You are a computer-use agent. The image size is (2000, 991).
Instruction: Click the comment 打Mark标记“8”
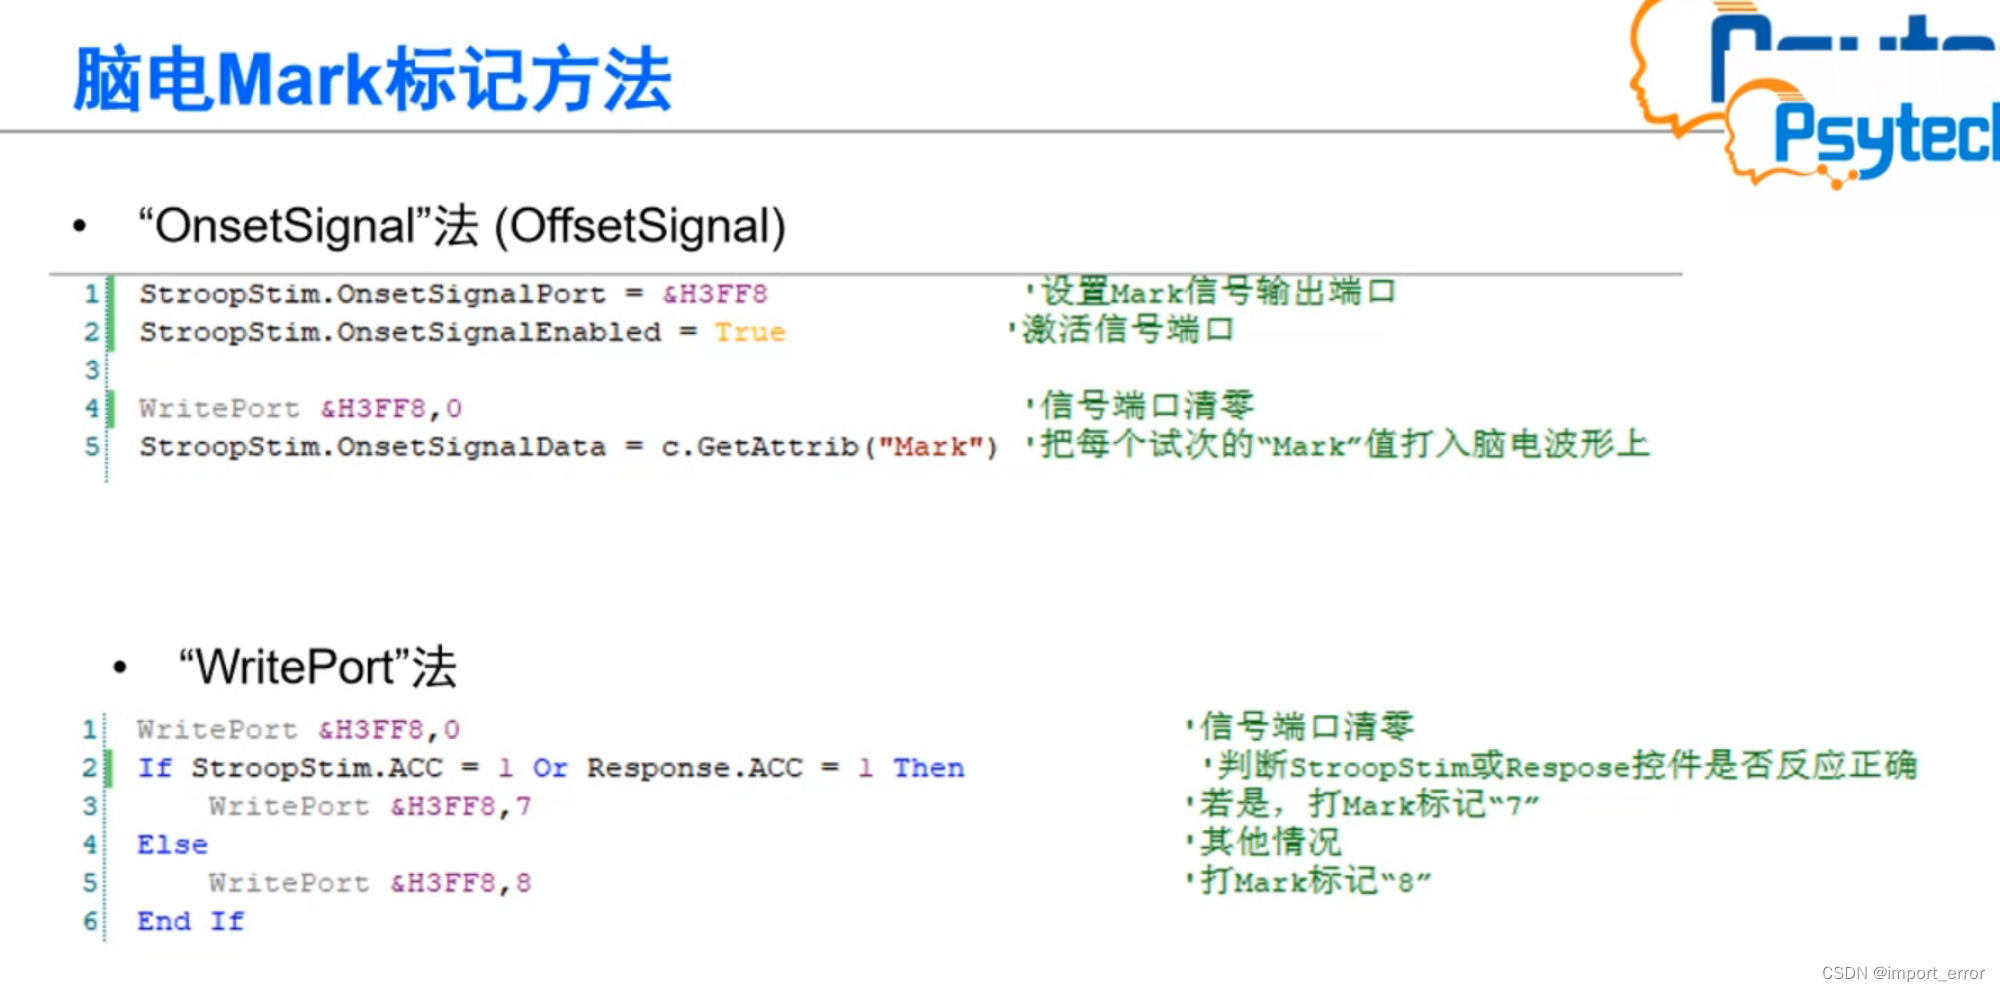point(1308,880)
